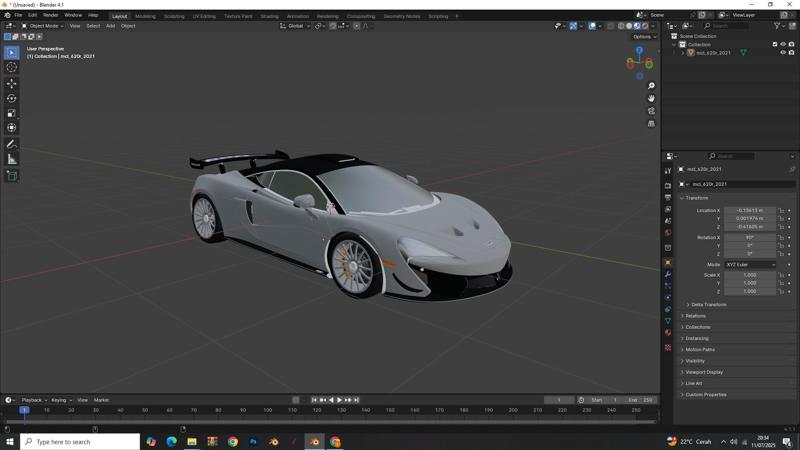Open the Render menu
The width and height of the screenshot is (800, 450).
[x=50, y=15]
